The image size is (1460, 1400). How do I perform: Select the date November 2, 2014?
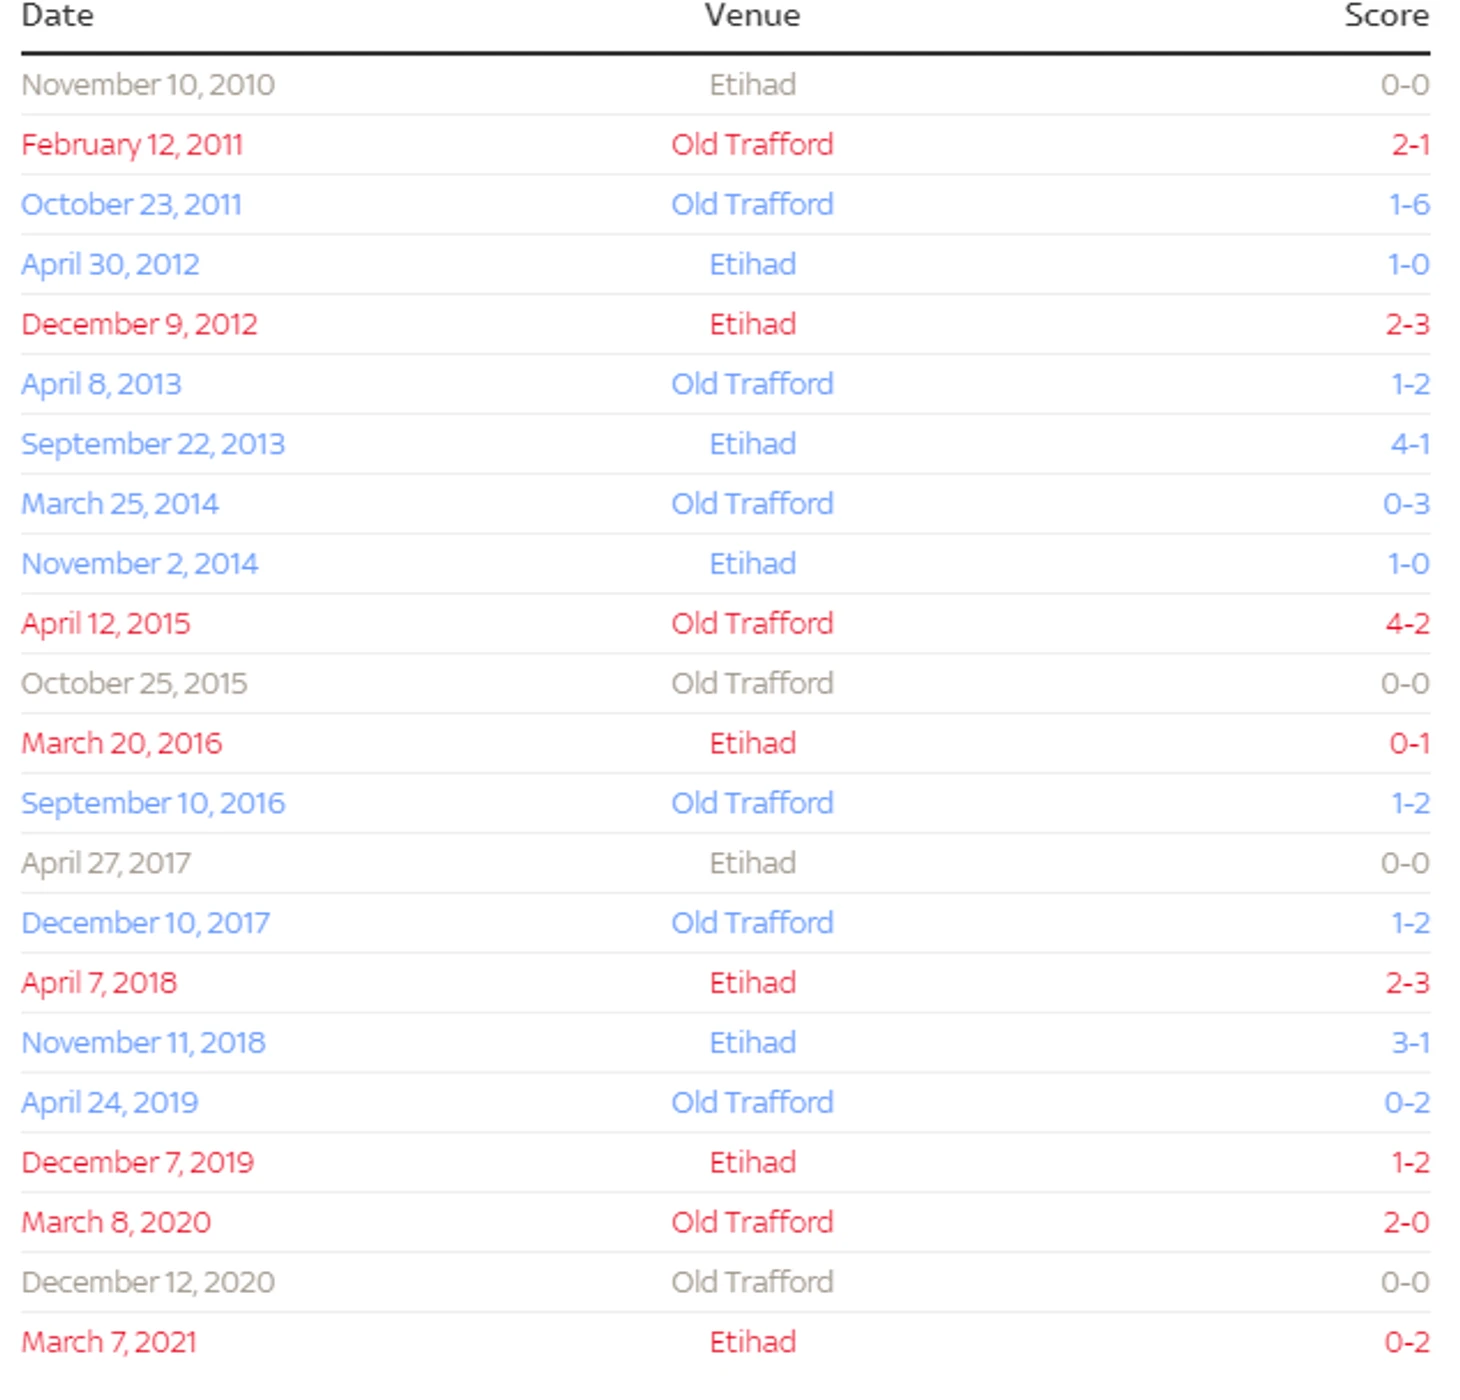139,564
